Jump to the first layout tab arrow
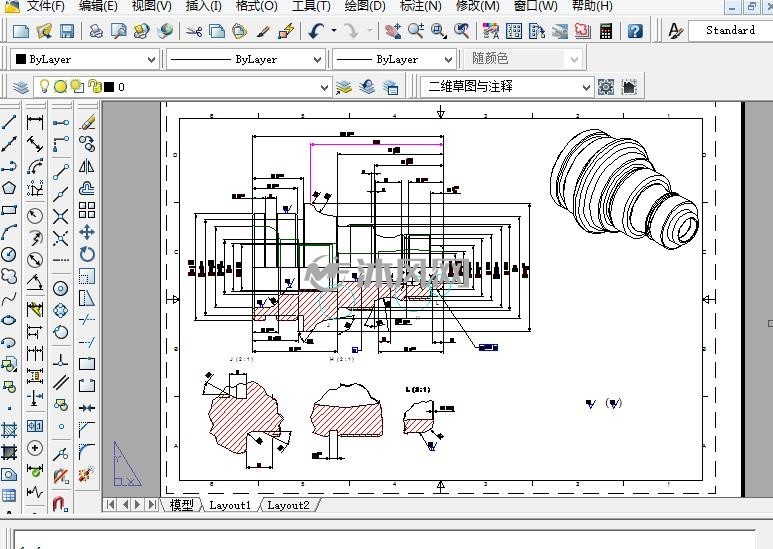773x549 pixels. (111, 505)
